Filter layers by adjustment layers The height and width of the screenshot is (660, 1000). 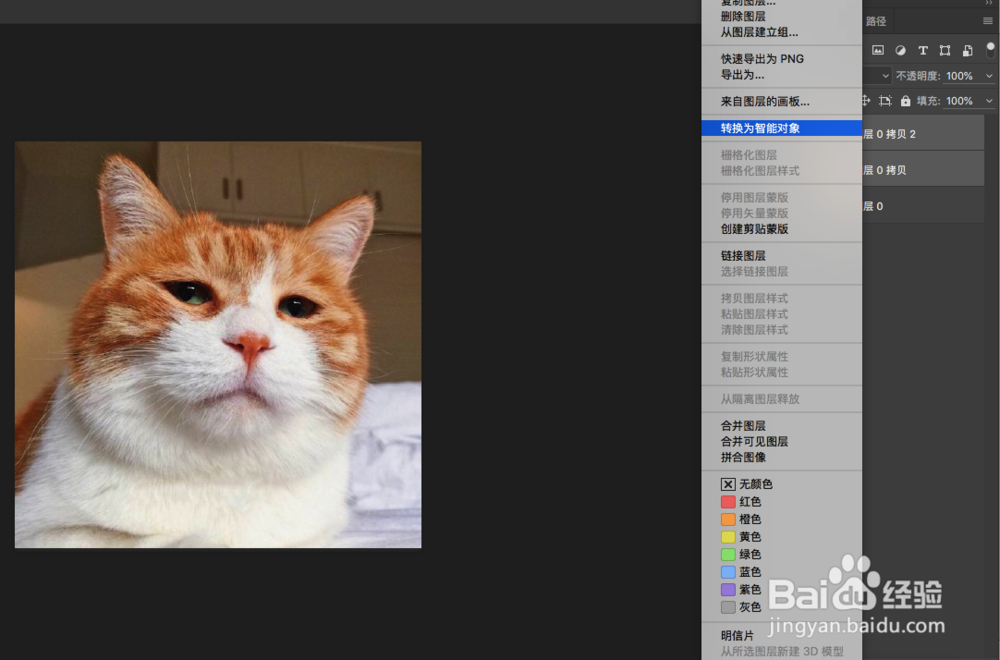[x=901, y=50]
